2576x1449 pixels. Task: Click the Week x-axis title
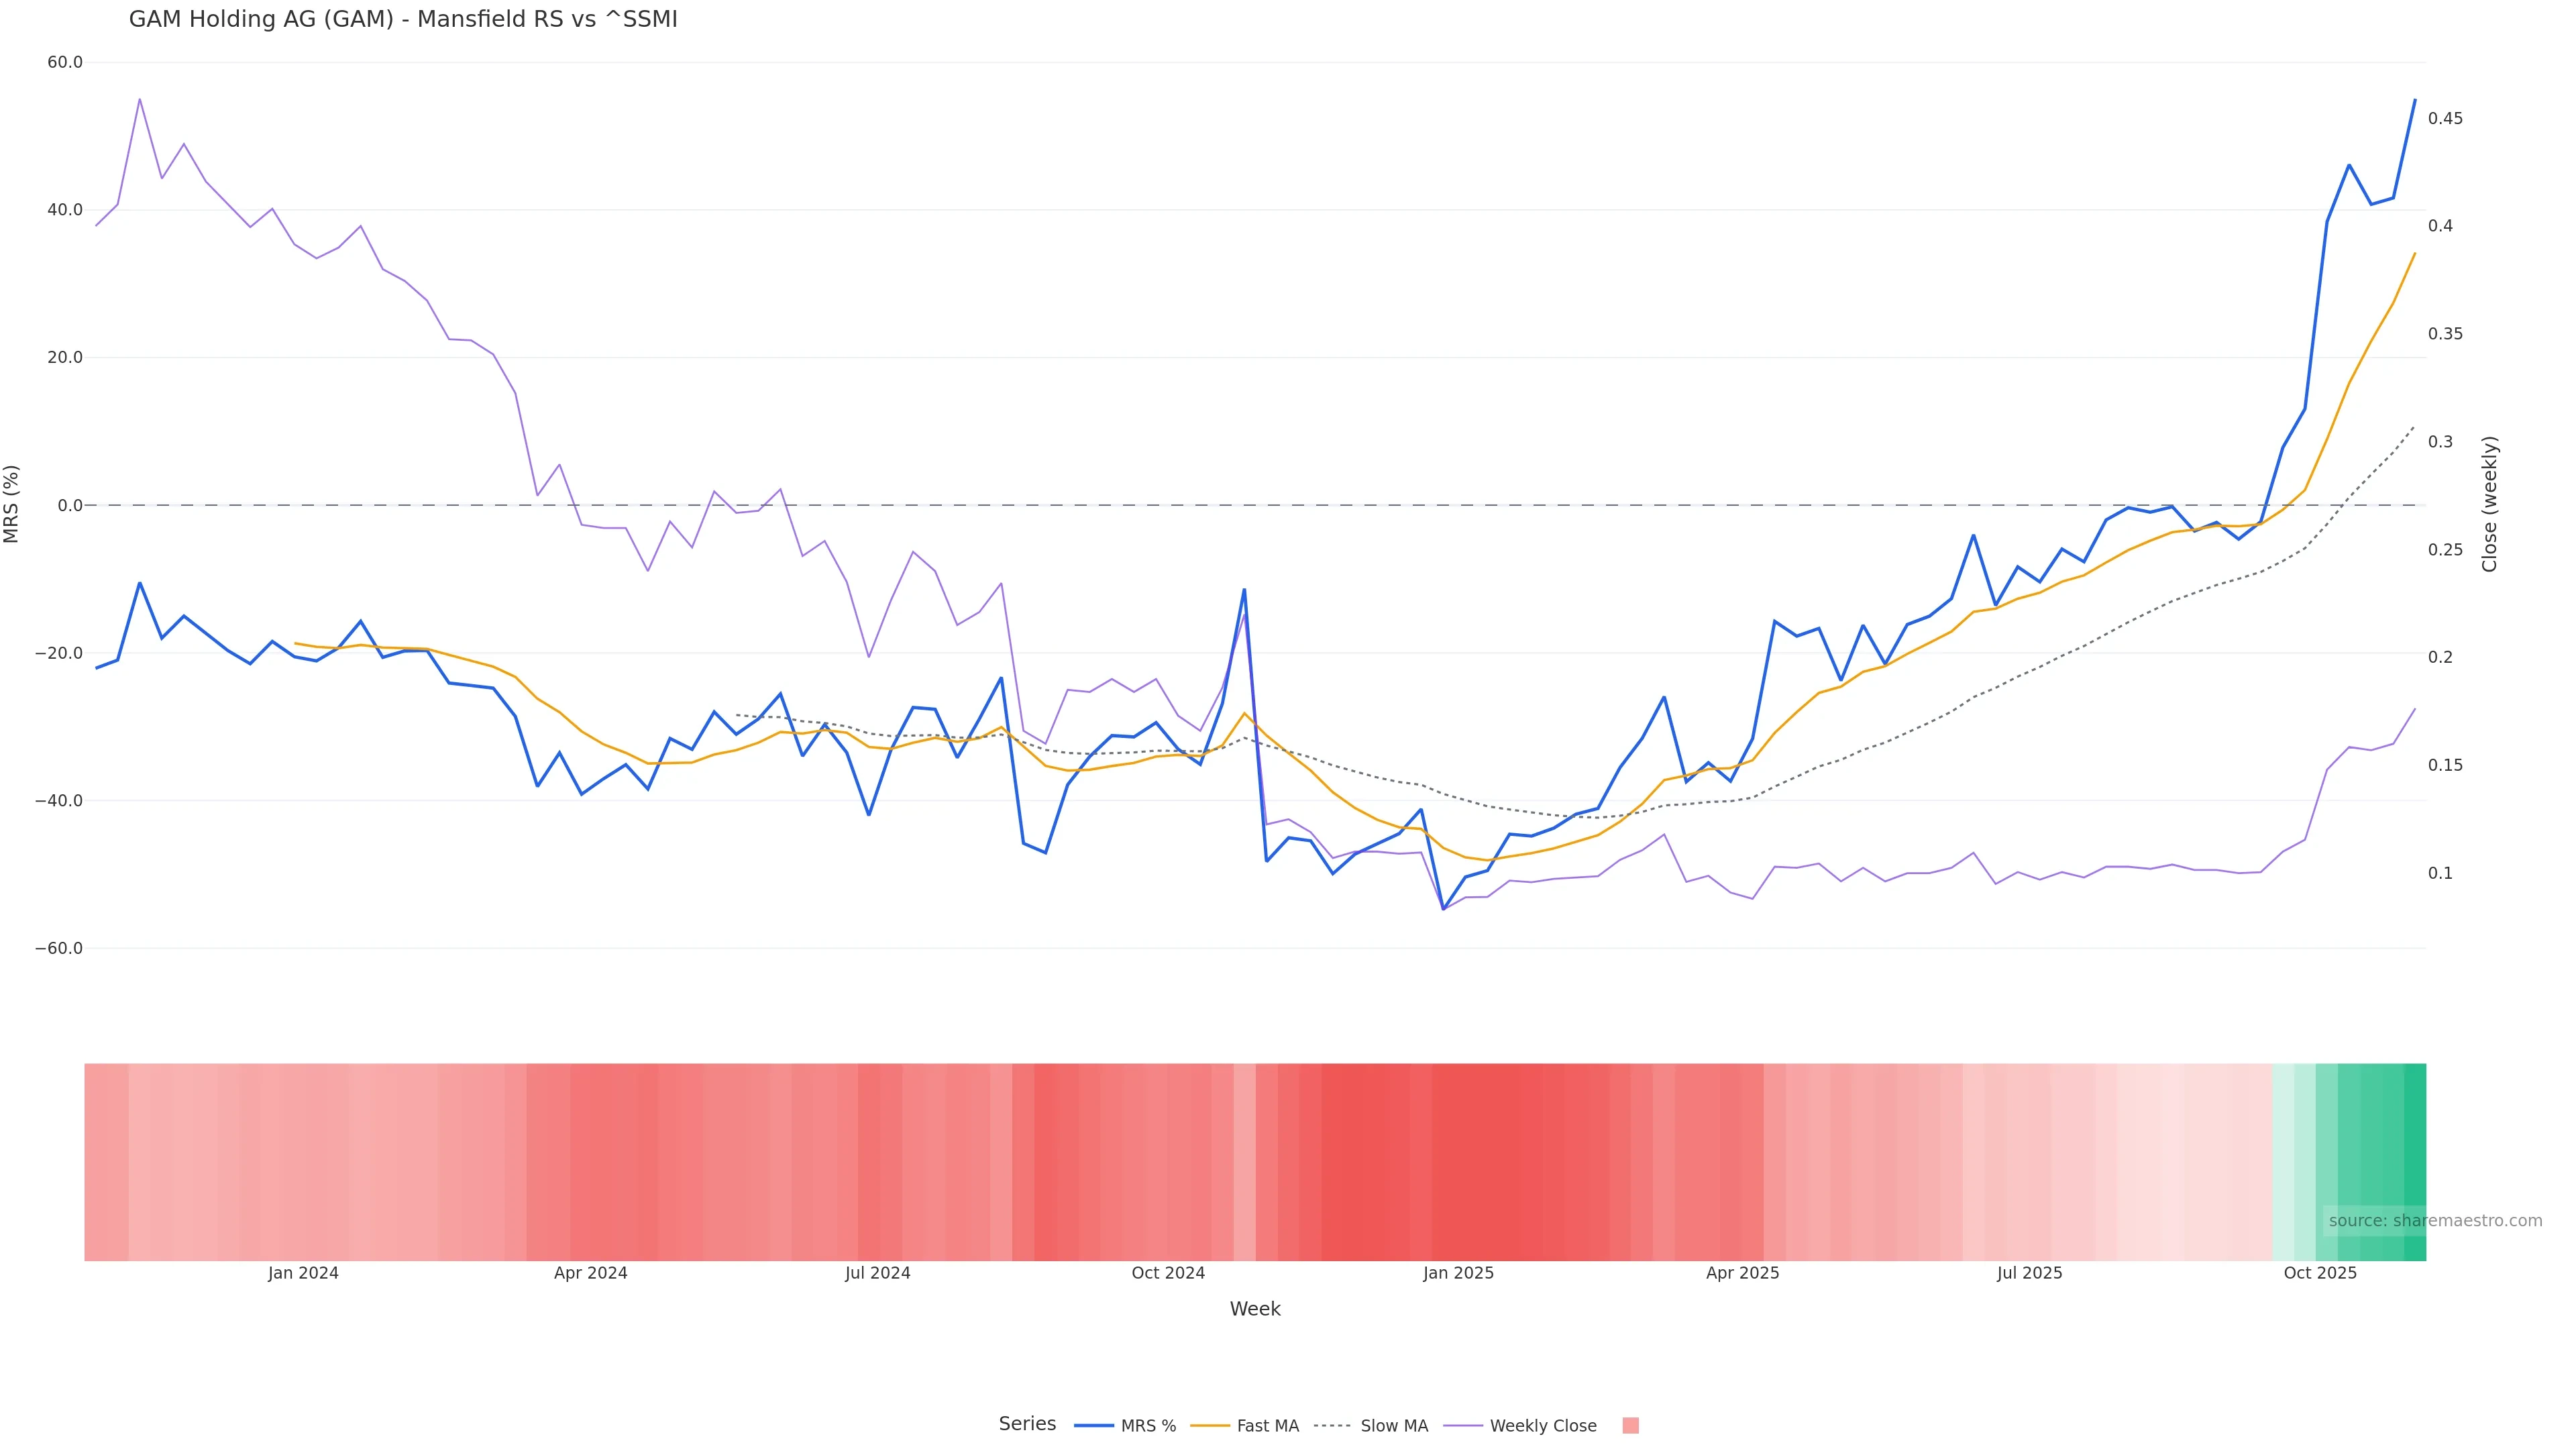(x=1254, y=1310)
